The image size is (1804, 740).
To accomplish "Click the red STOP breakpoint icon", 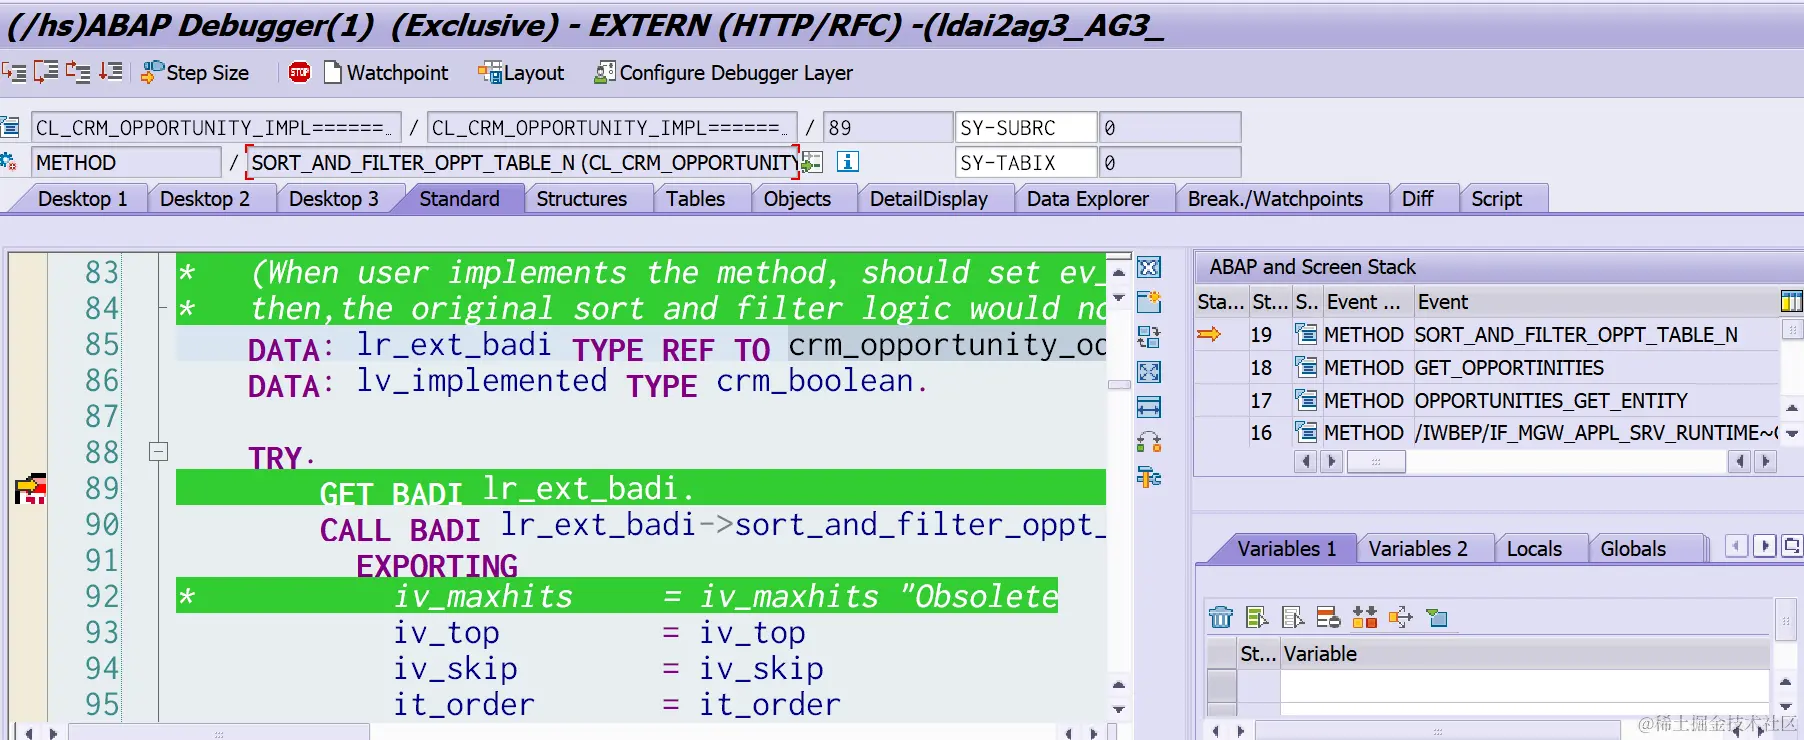I will tap(299, 72).
